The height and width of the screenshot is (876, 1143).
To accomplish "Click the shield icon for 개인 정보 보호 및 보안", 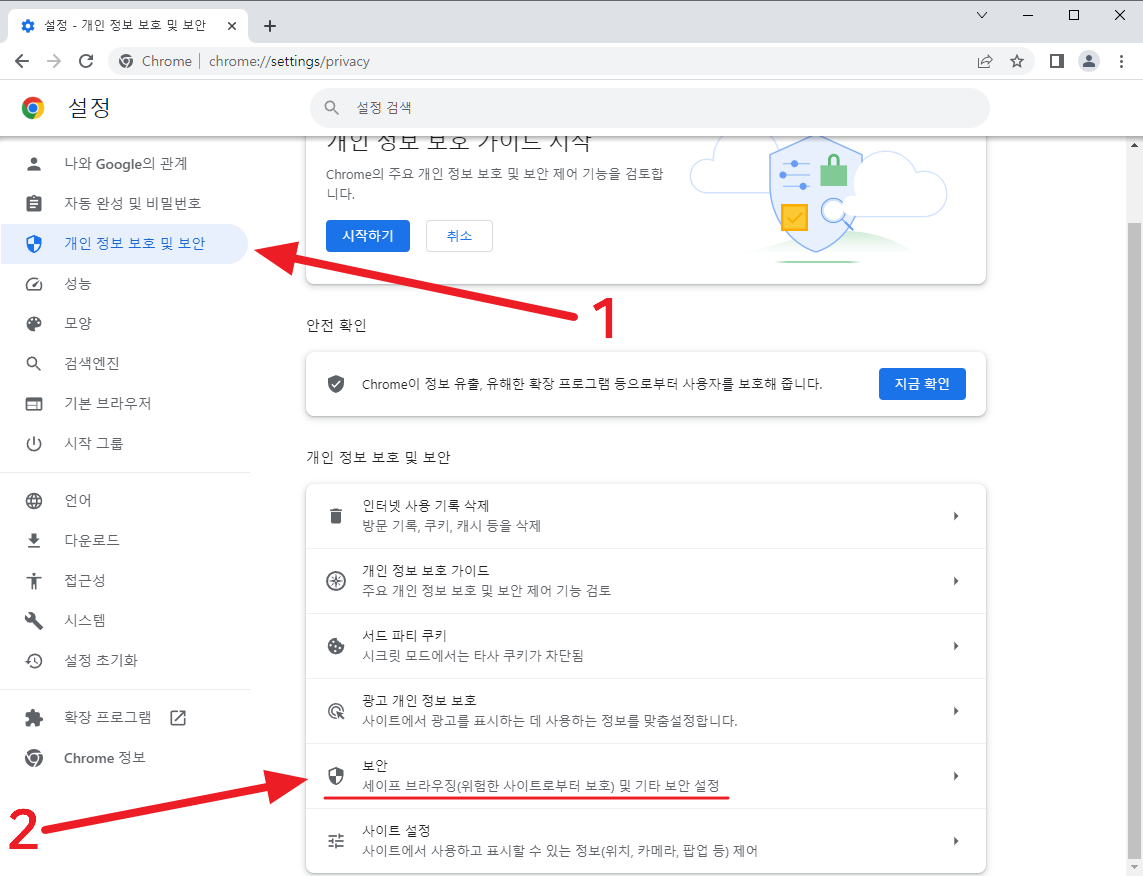I will 34,243.
